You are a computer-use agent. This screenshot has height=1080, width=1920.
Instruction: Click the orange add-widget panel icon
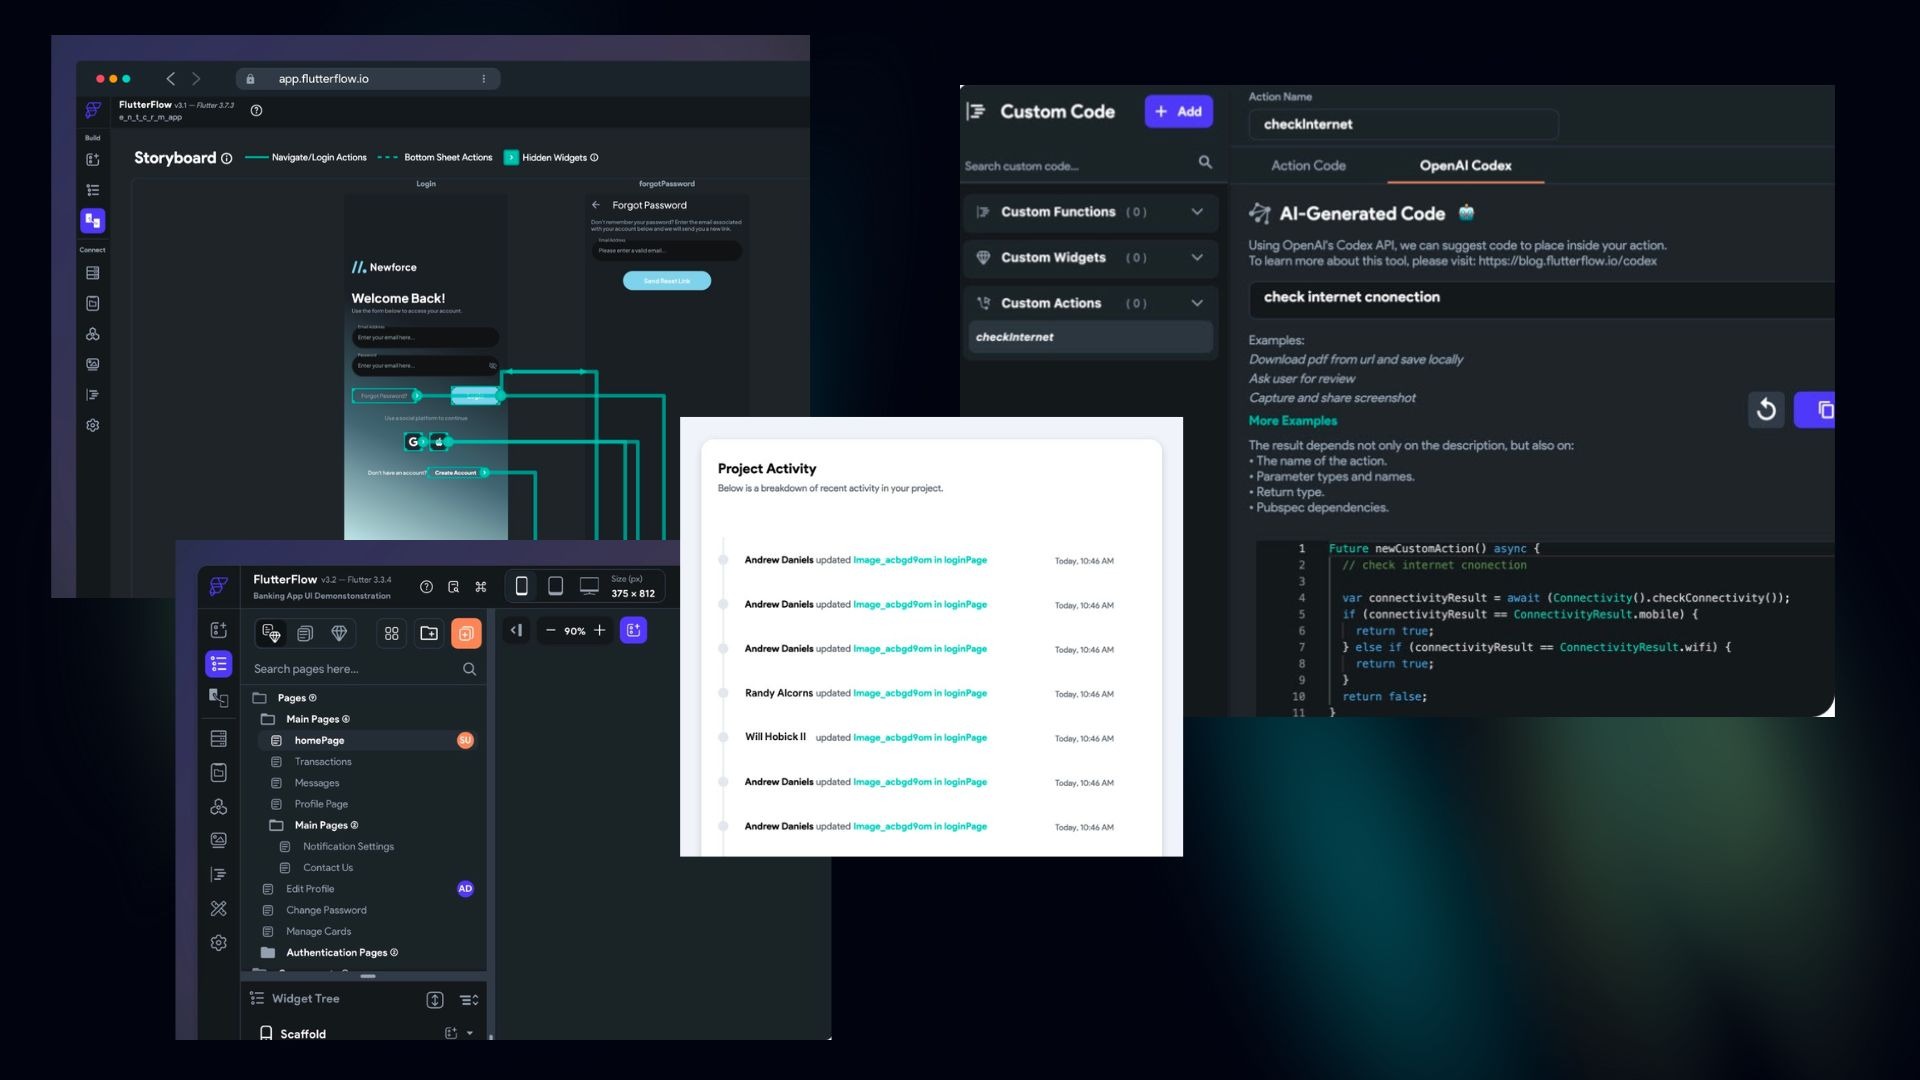[x=465, y=631]
